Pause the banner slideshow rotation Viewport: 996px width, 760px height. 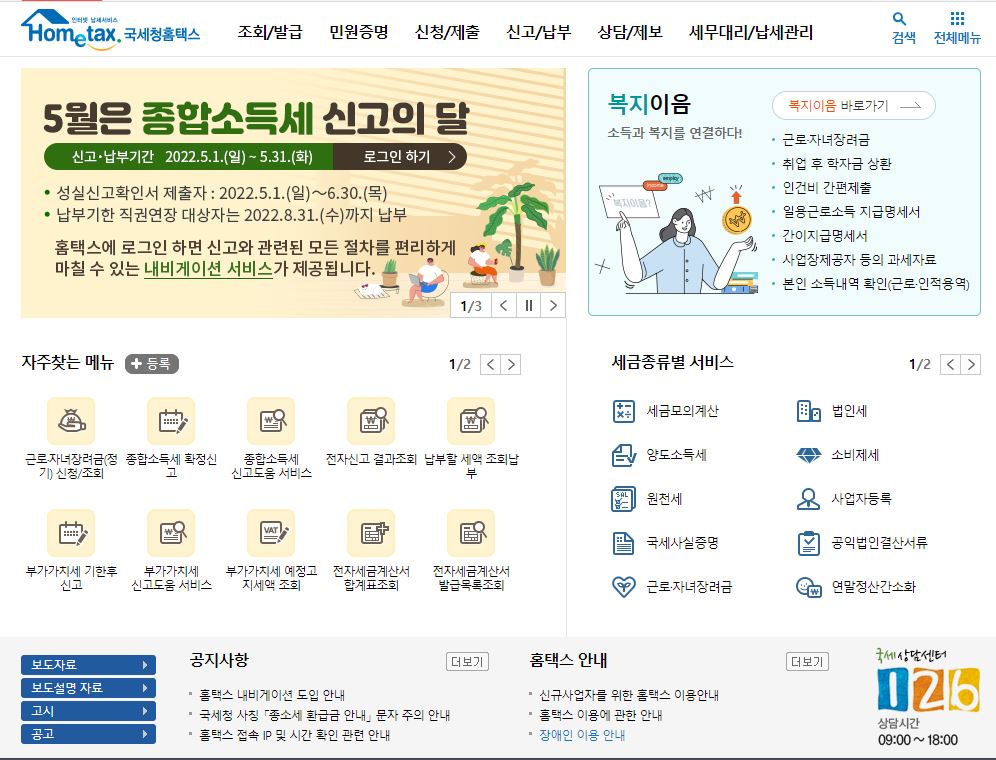point(528,305)
